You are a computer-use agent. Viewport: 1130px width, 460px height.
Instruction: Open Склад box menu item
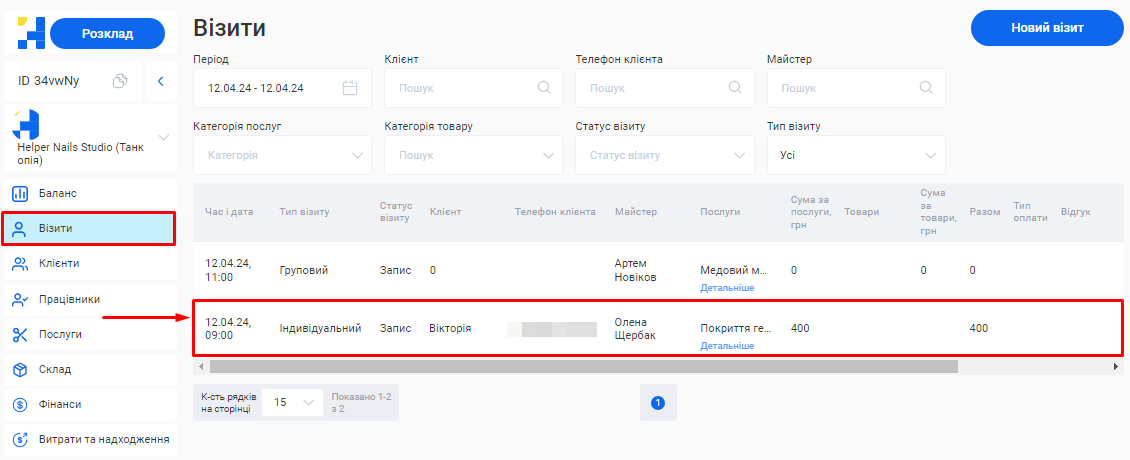coord(55,369)
